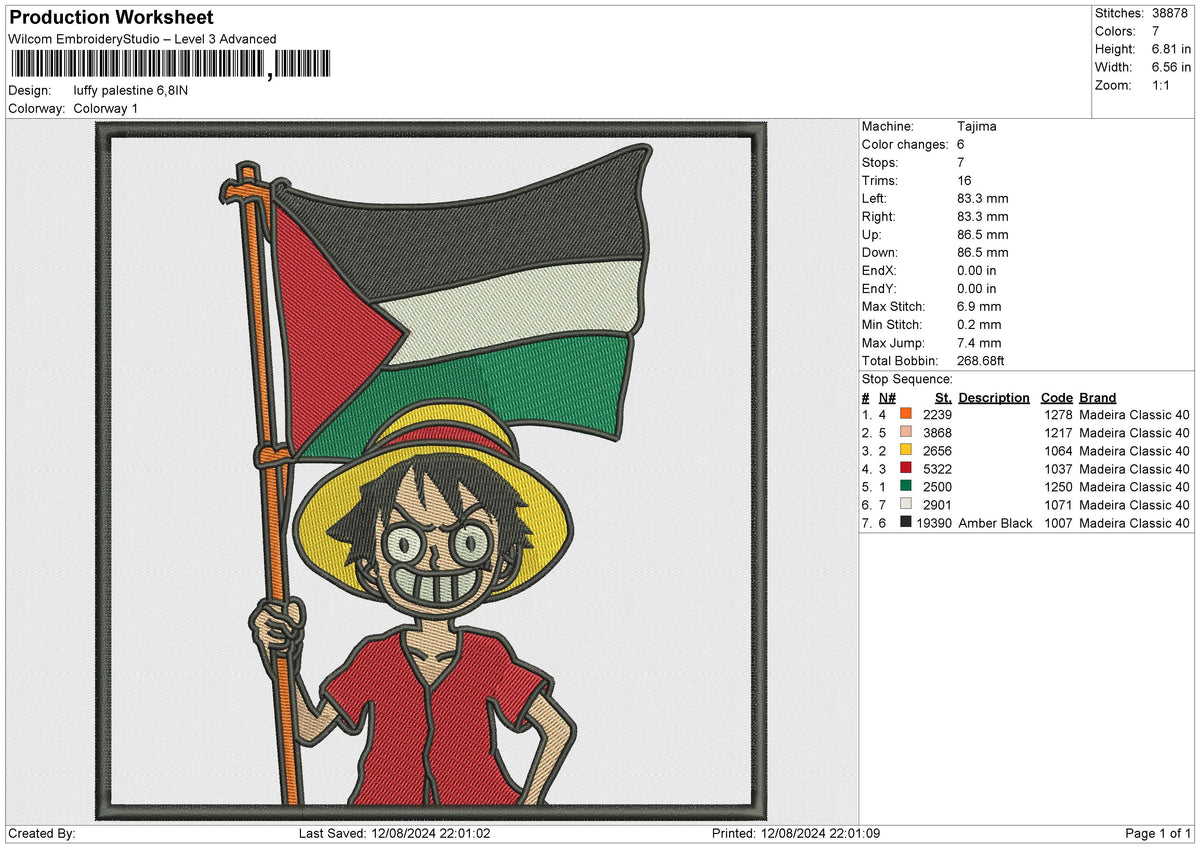The width and height of the screenshot is (1200, 848).
Task: Click 'Madeira Classic 40' on the code 1007 row
Action: tap(1135, 523)
